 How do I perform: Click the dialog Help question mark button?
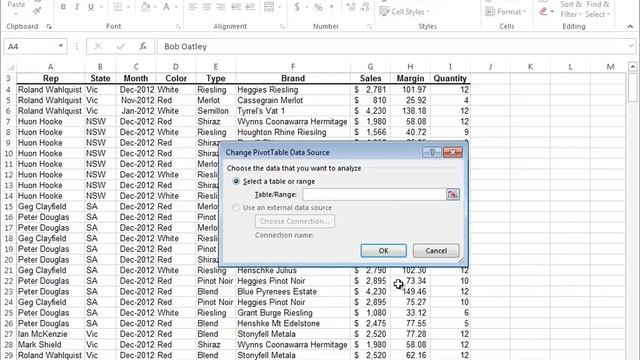point(432,152)
